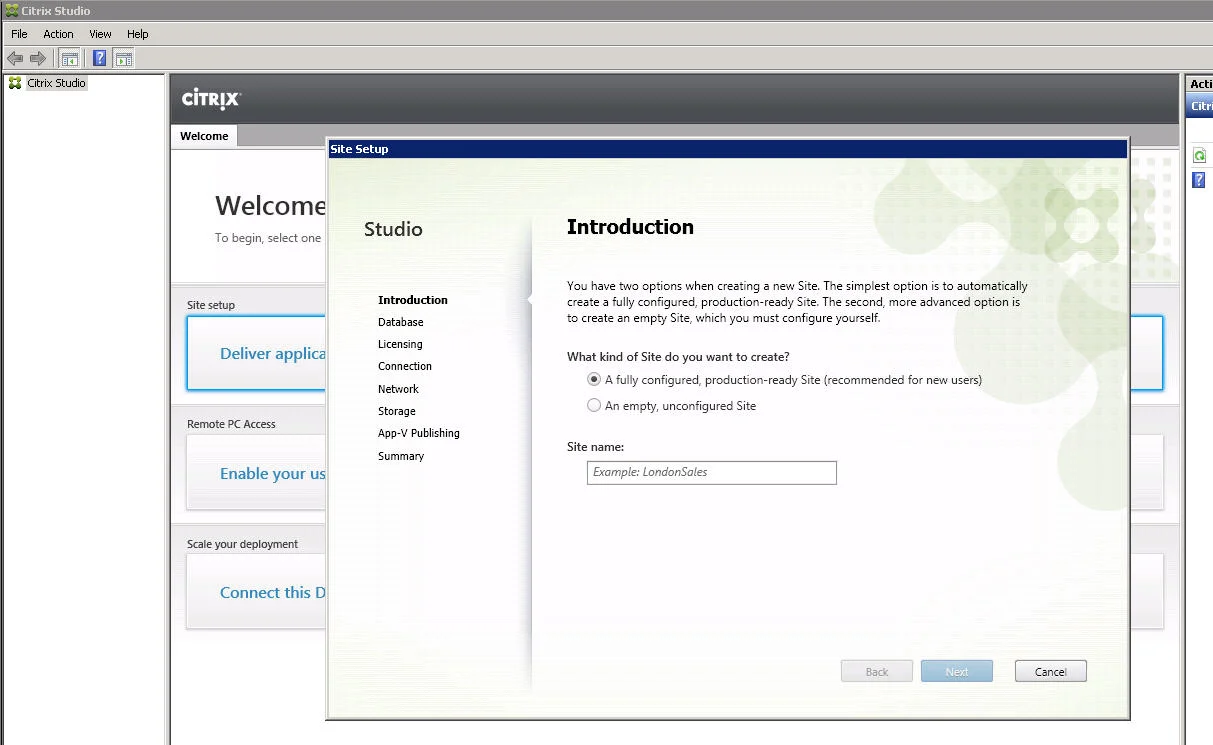Click the Connect this Delivery Controller link
The width and height of the screenshot is (1213, 745).
tap(273, 593)
